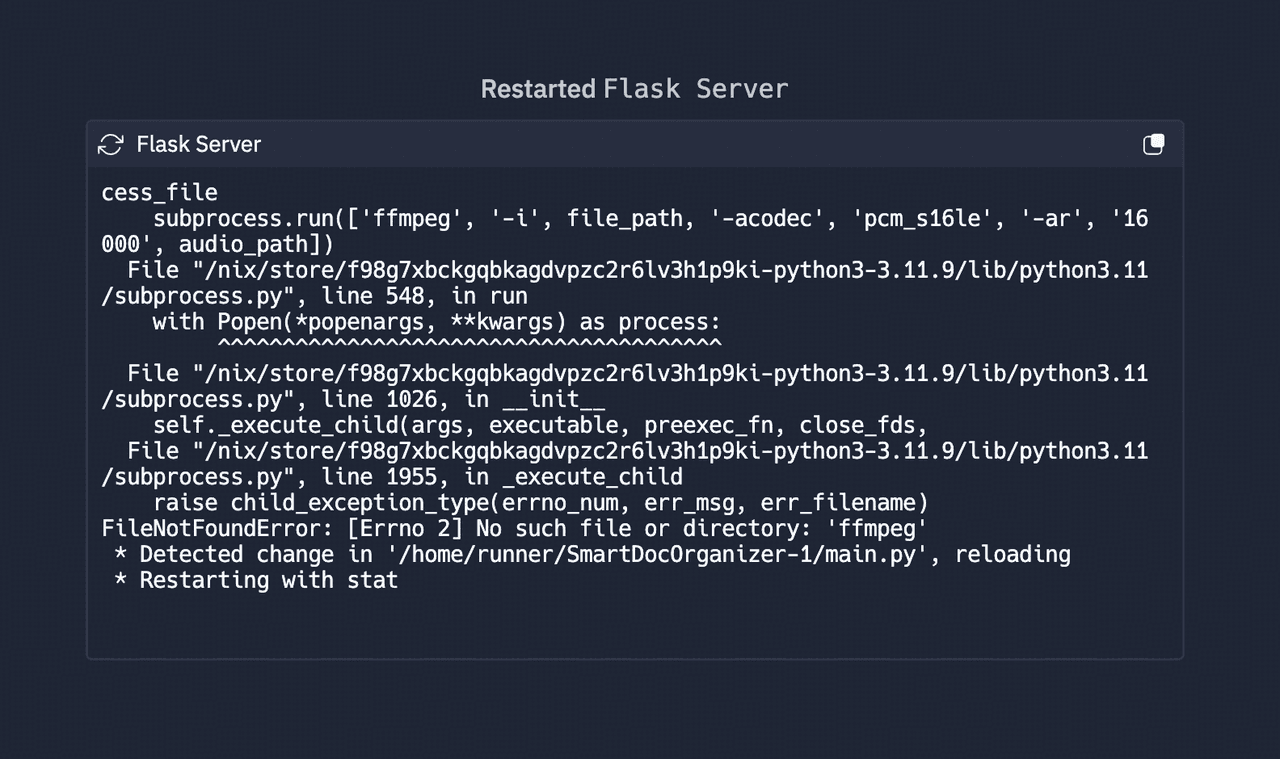Click the "000', audio_path])" continuation line
1280x759 pixels.
(217, 244)
